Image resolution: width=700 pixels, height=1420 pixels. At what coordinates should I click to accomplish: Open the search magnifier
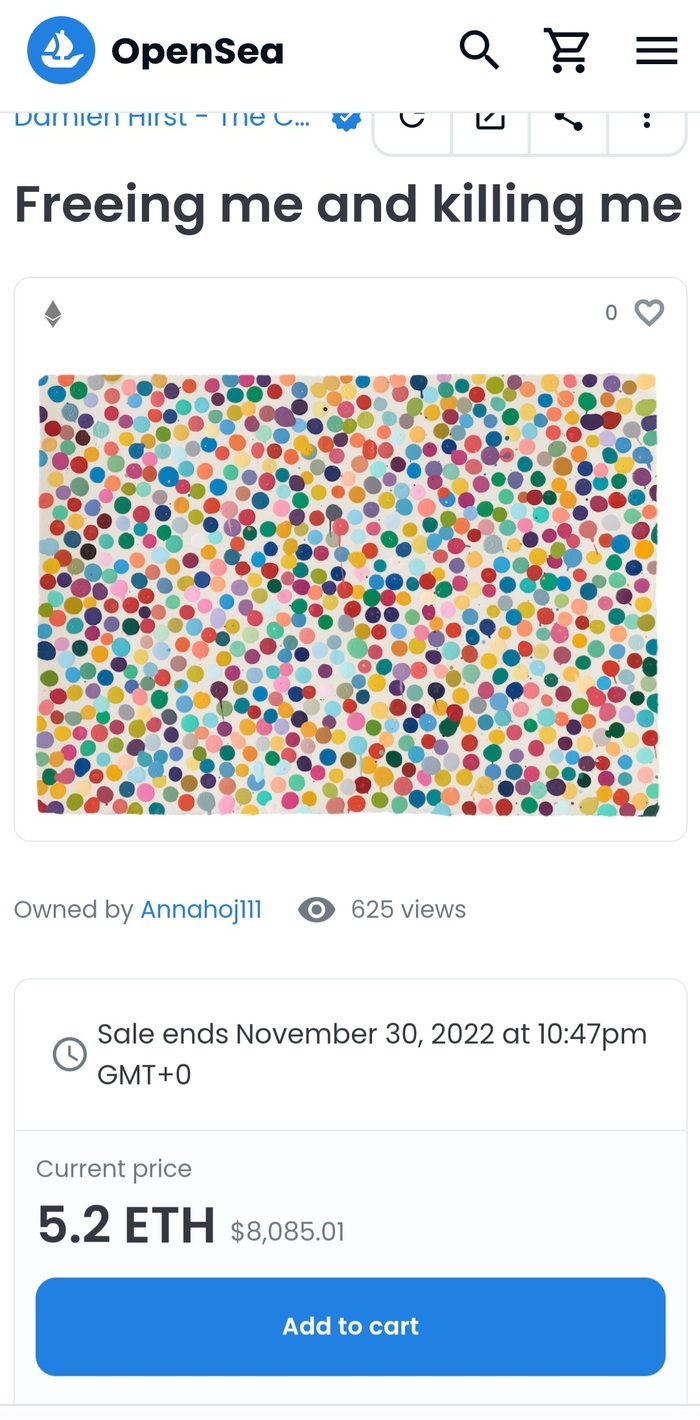pos(479,49)
